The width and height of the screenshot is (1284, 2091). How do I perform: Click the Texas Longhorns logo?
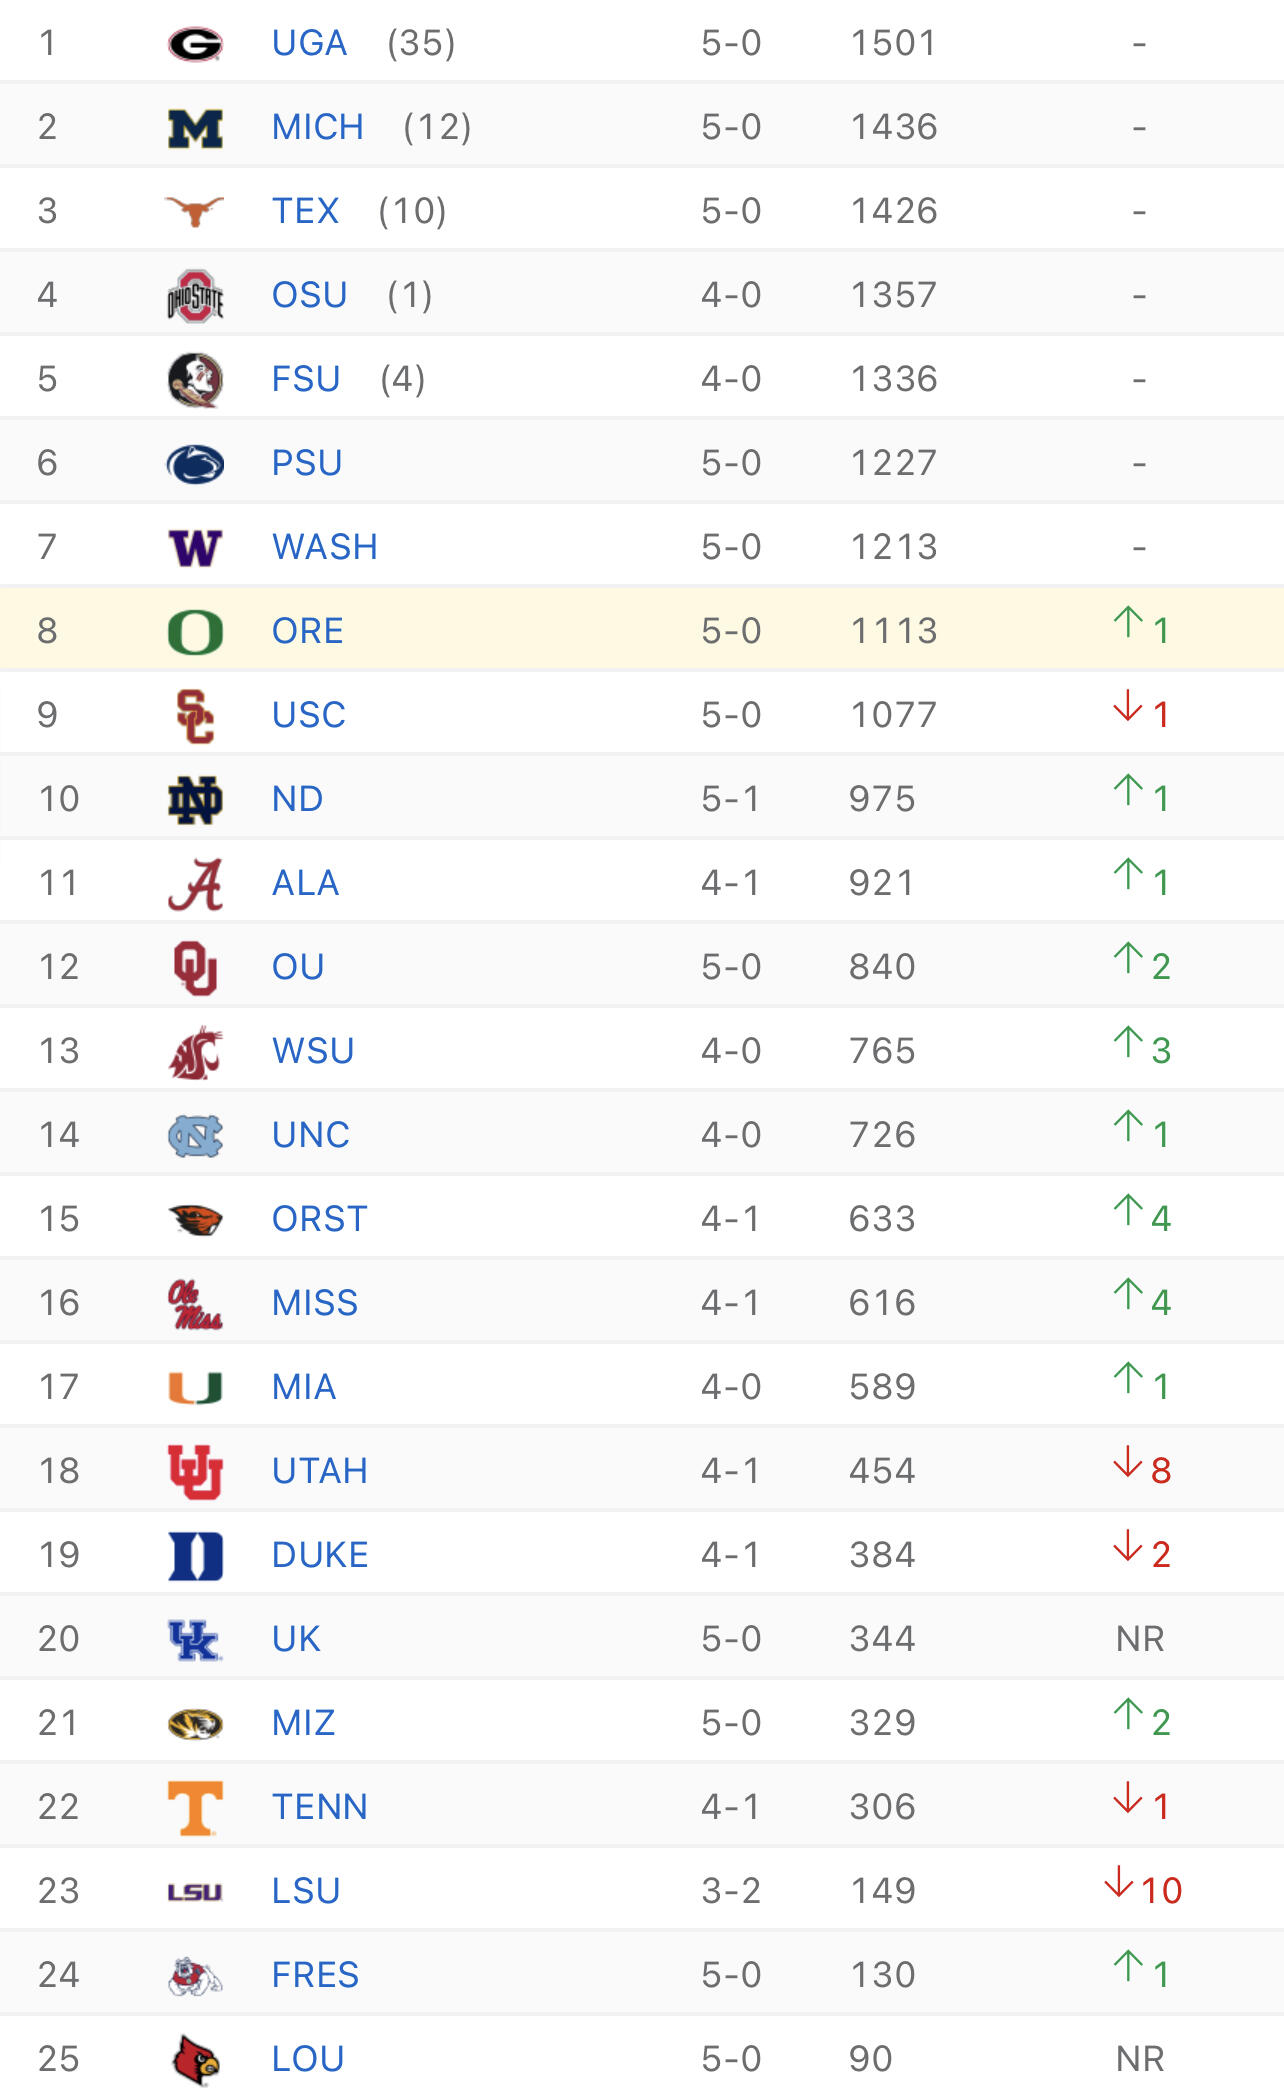[x=195, y=211]
